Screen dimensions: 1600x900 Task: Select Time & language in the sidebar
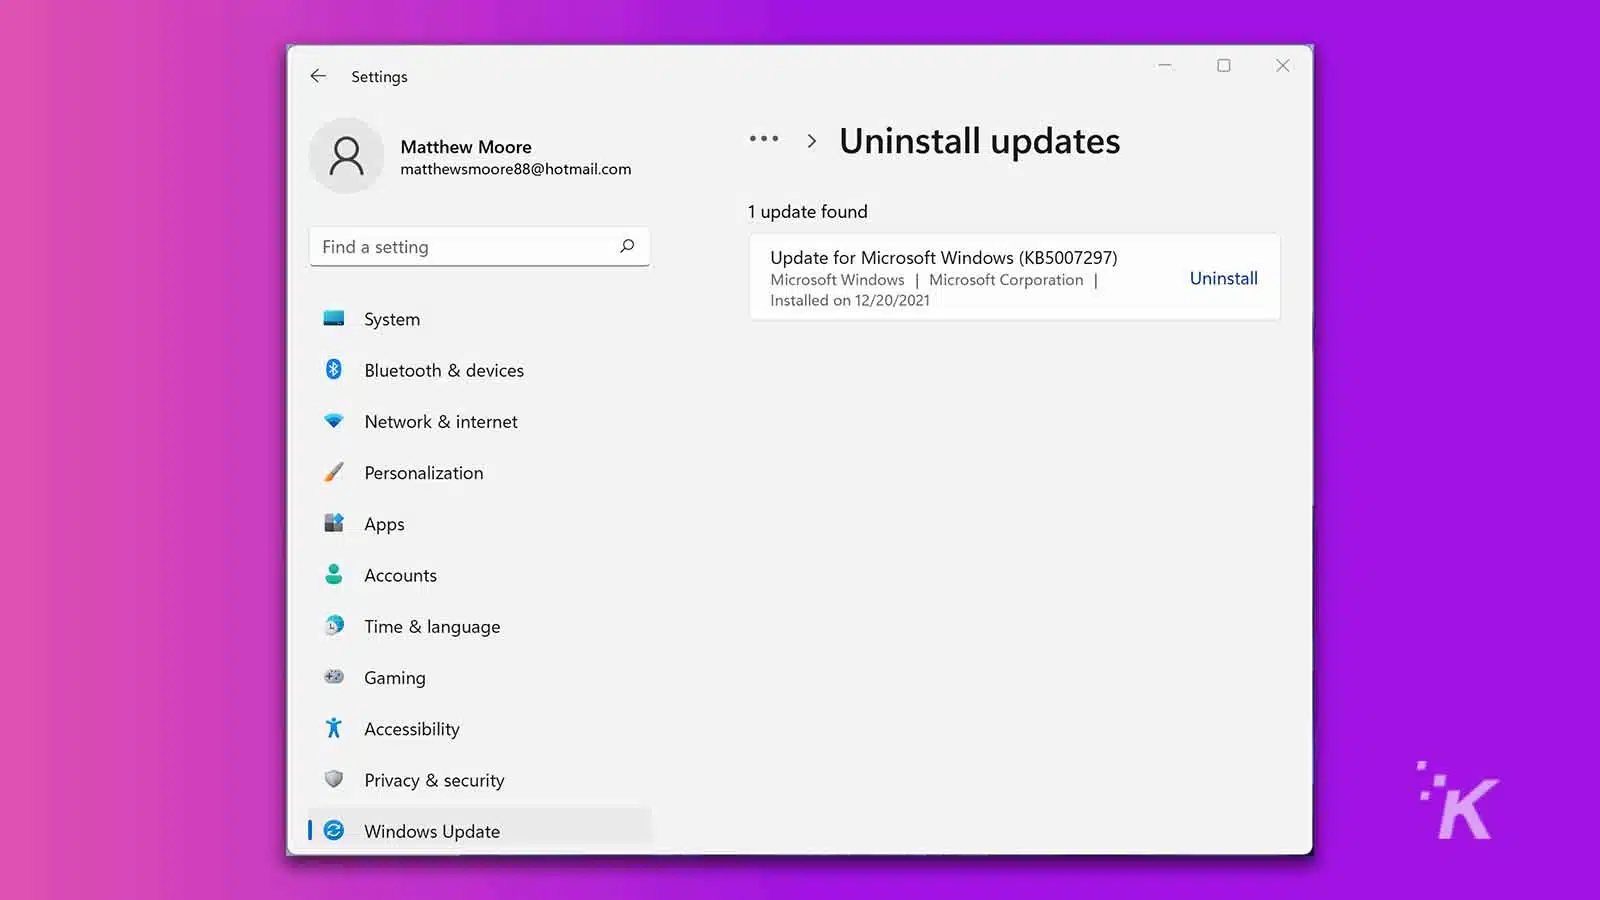[432, 626]
